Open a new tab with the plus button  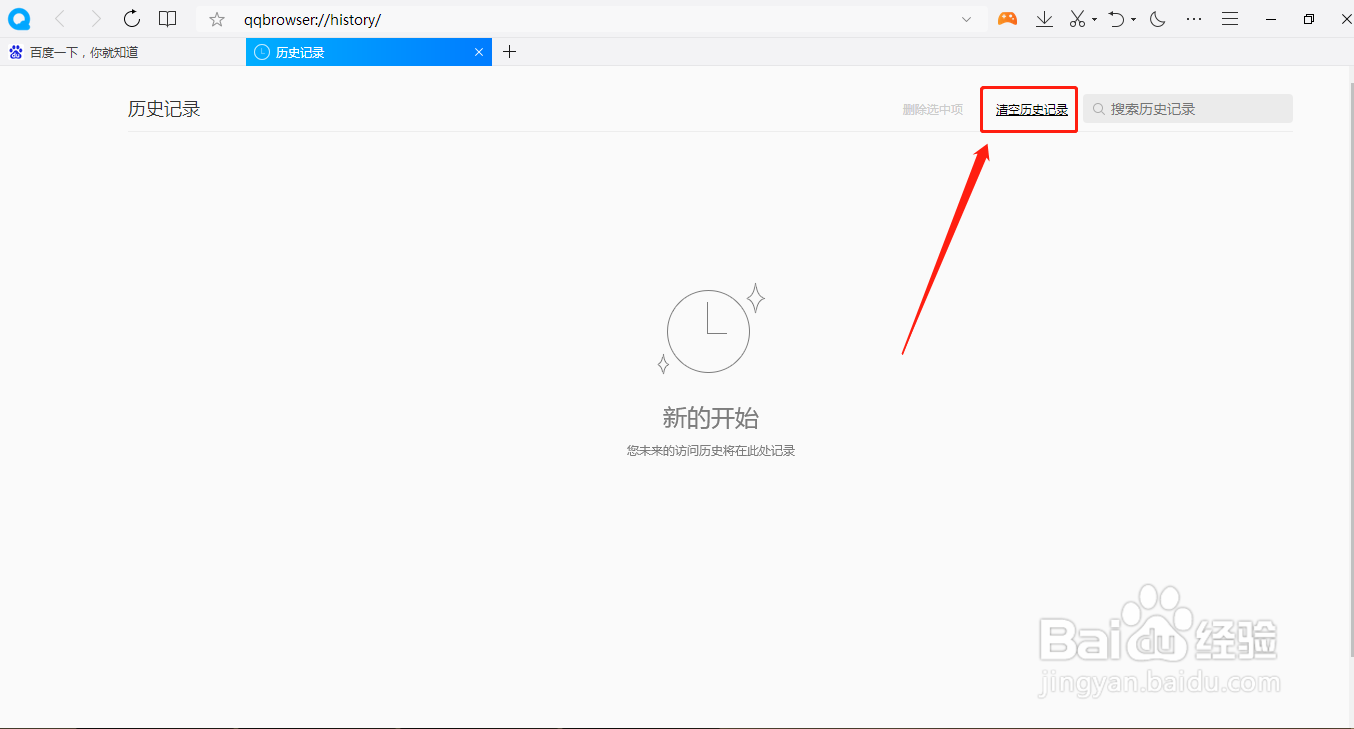coord(509,52)
